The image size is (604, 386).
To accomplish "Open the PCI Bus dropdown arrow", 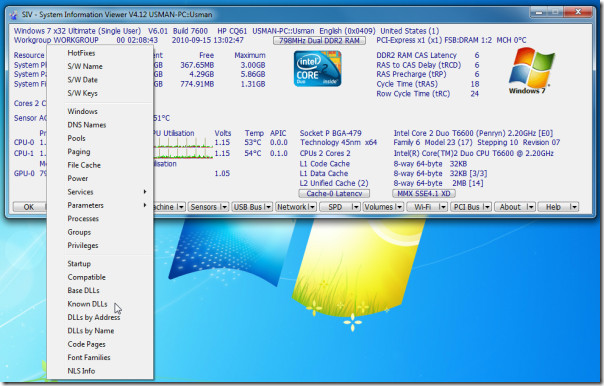I will [487, 207].
